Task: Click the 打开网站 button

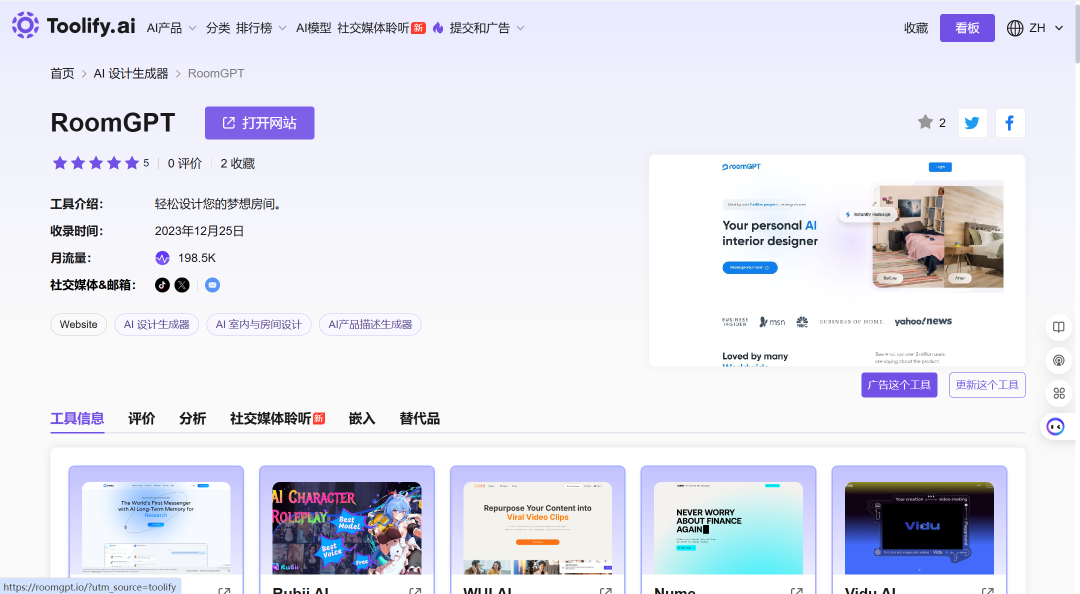Action: tap(260, 123)
